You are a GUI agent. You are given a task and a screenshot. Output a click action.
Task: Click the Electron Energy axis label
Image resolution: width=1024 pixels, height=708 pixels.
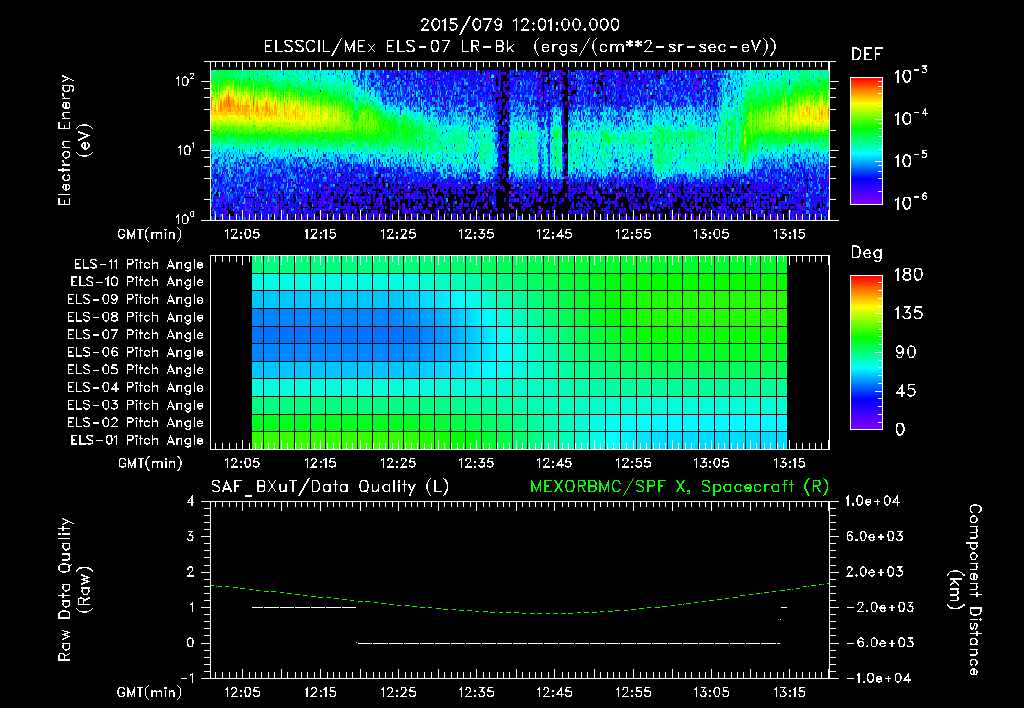pyautogui.click(x=74, y=140)
